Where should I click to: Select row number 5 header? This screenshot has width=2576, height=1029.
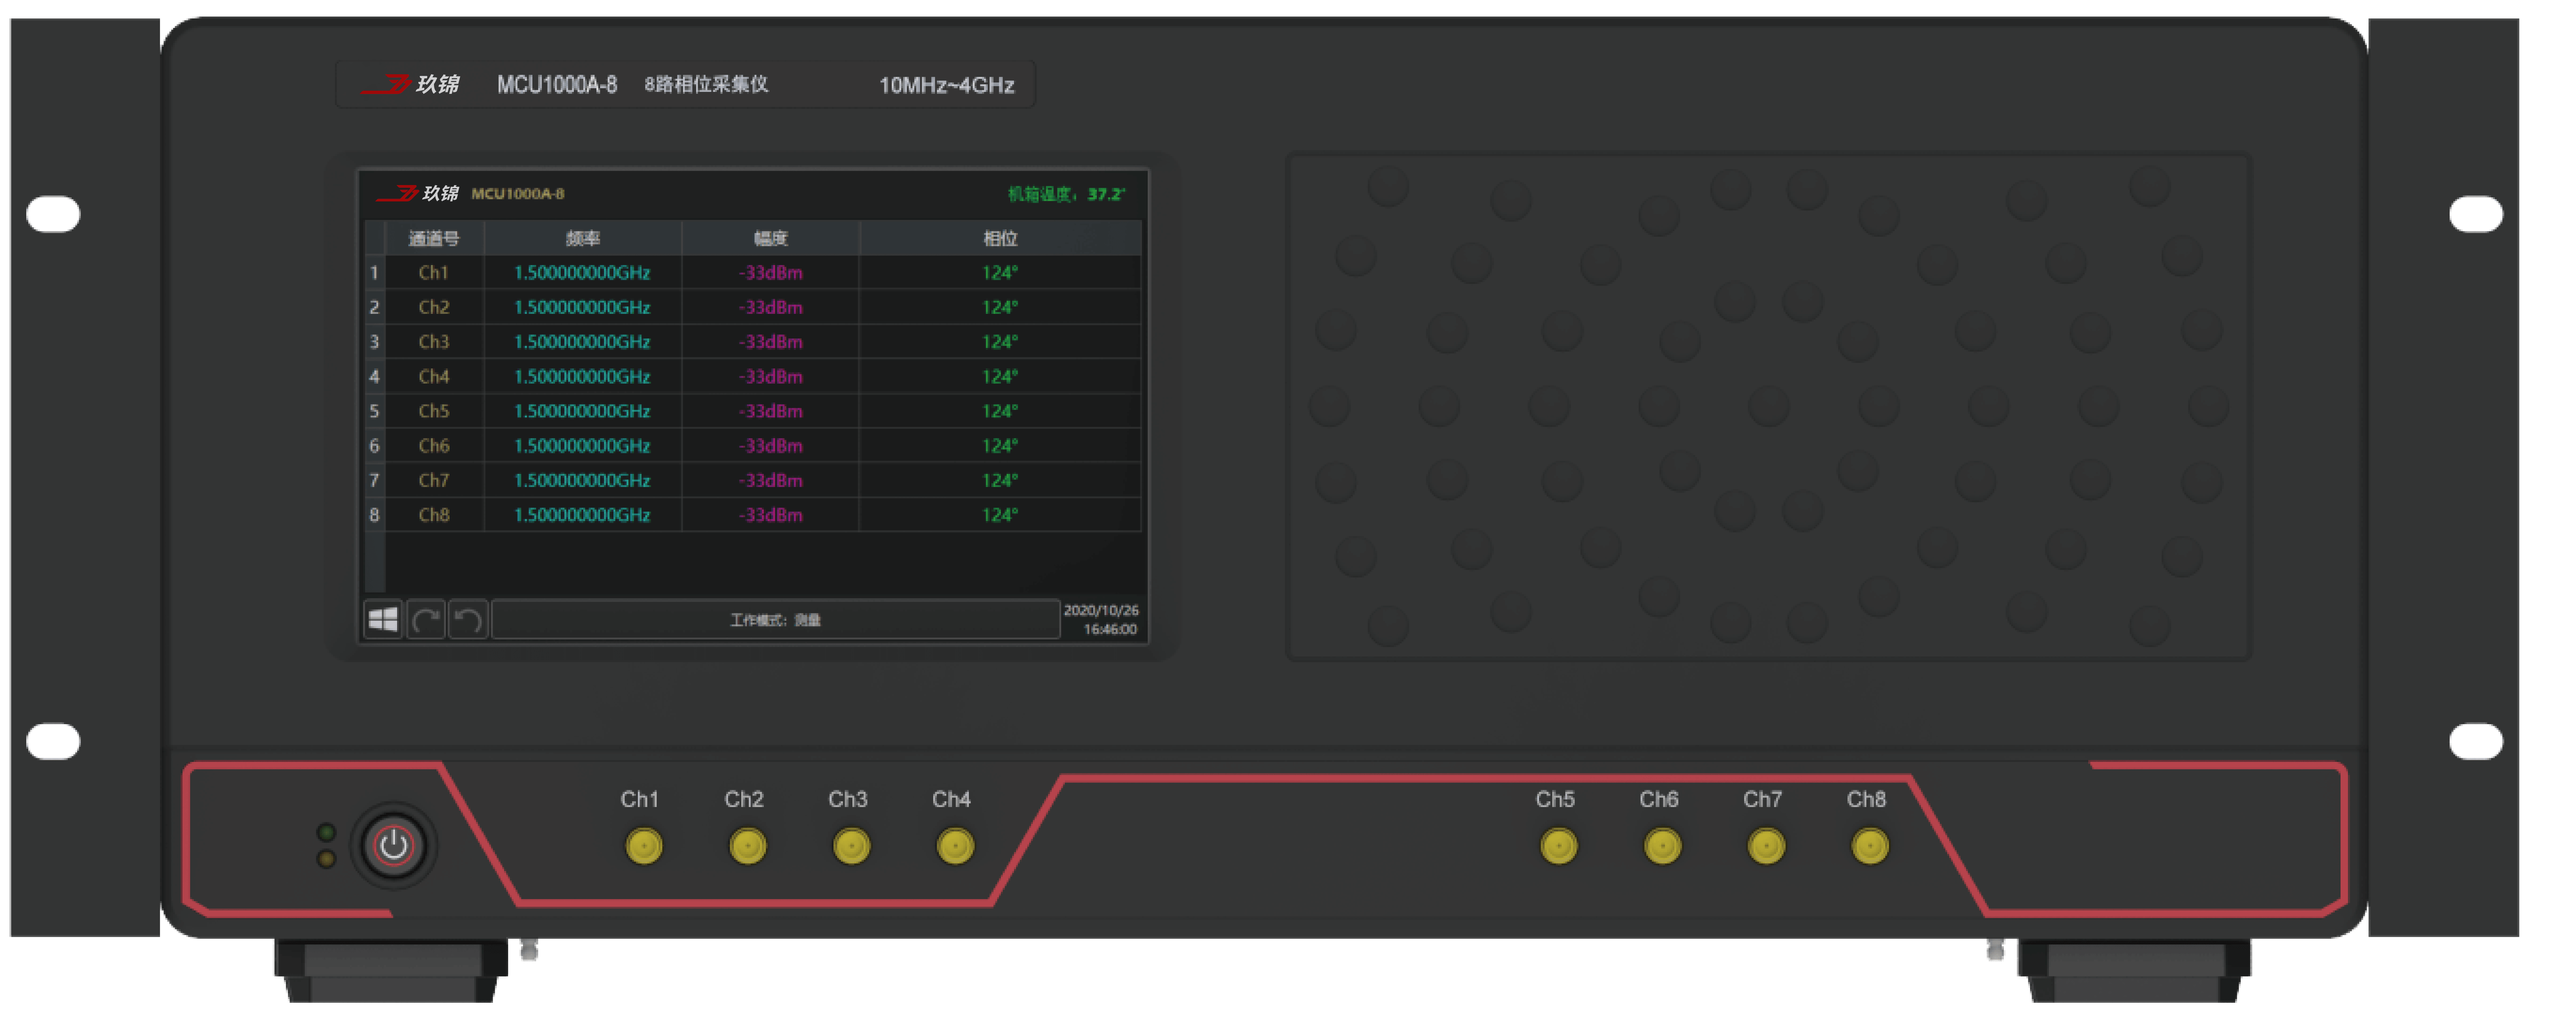pyautogui.click(x=374, y=411)
